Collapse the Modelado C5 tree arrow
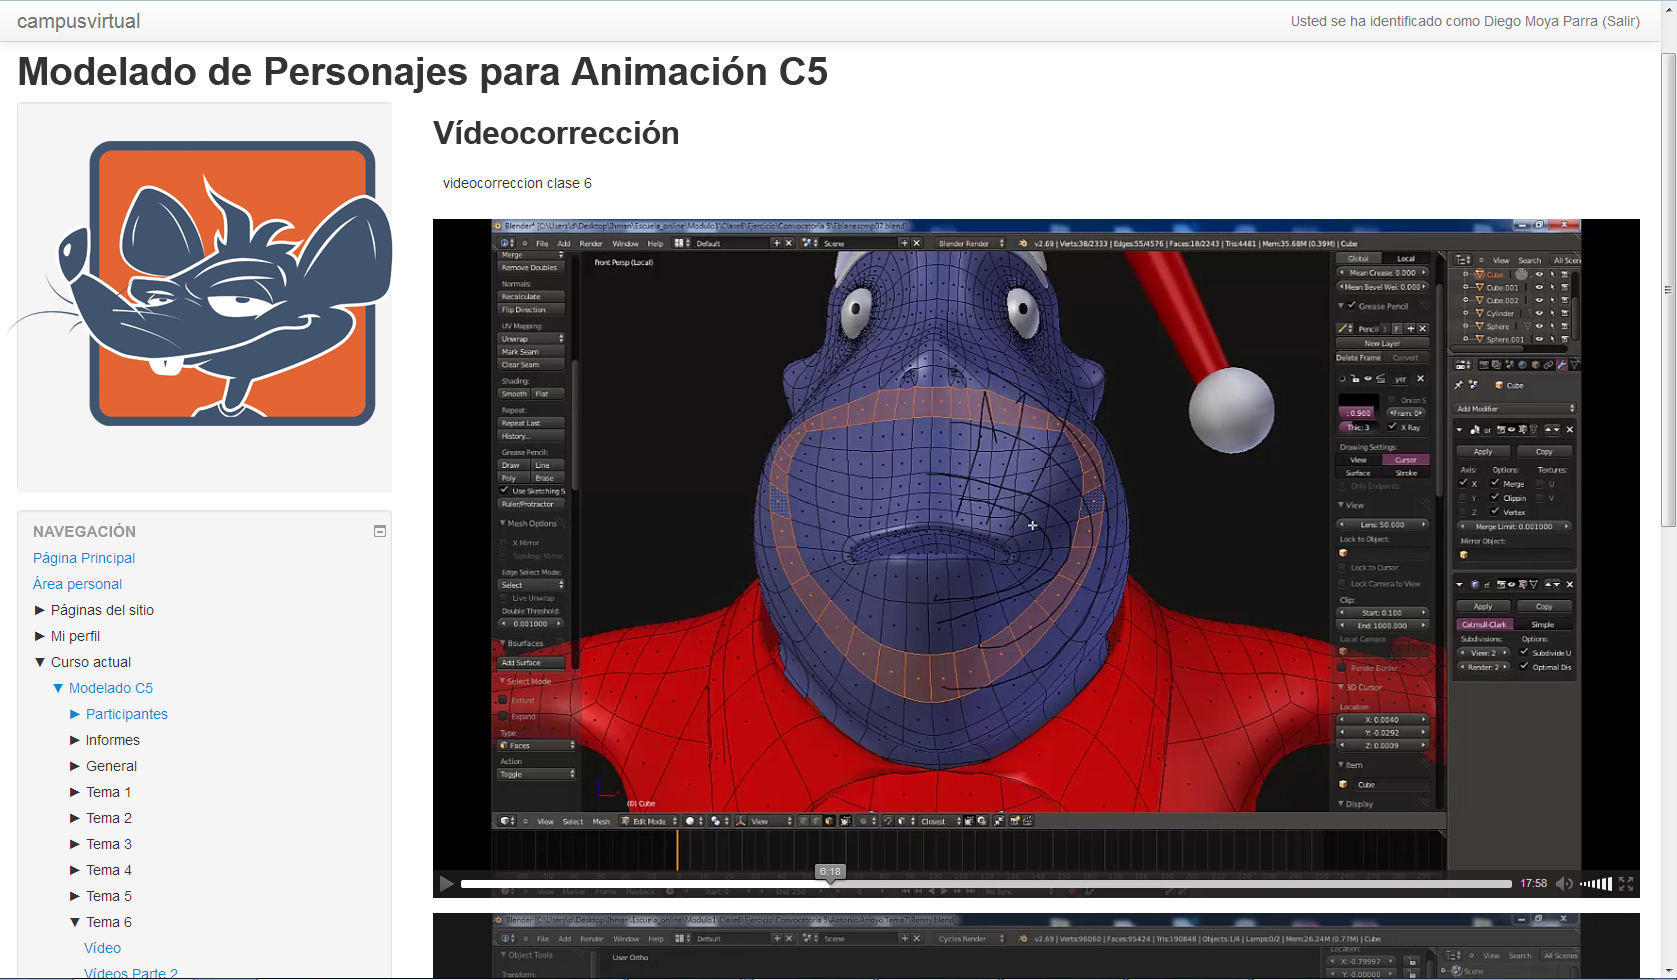This screenshot has height=980, width=1677. tap(58, 688)
